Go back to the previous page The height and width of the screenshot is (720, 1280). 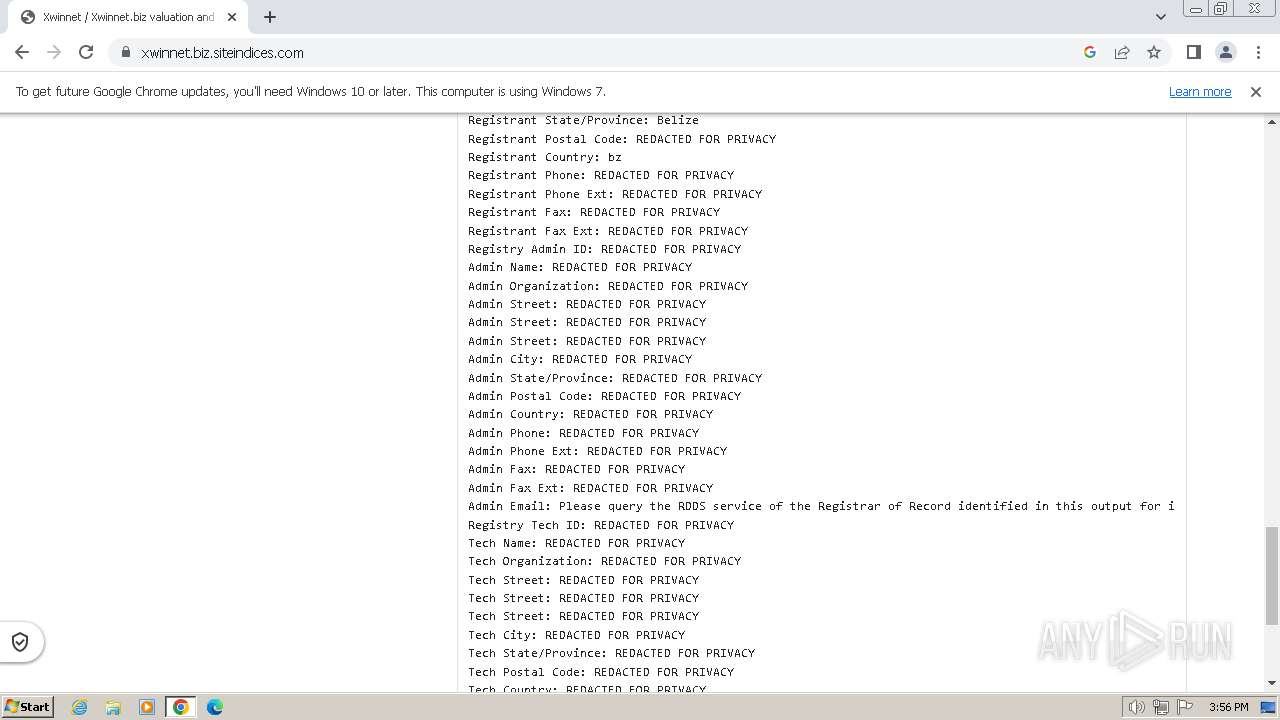coord(22,52)
